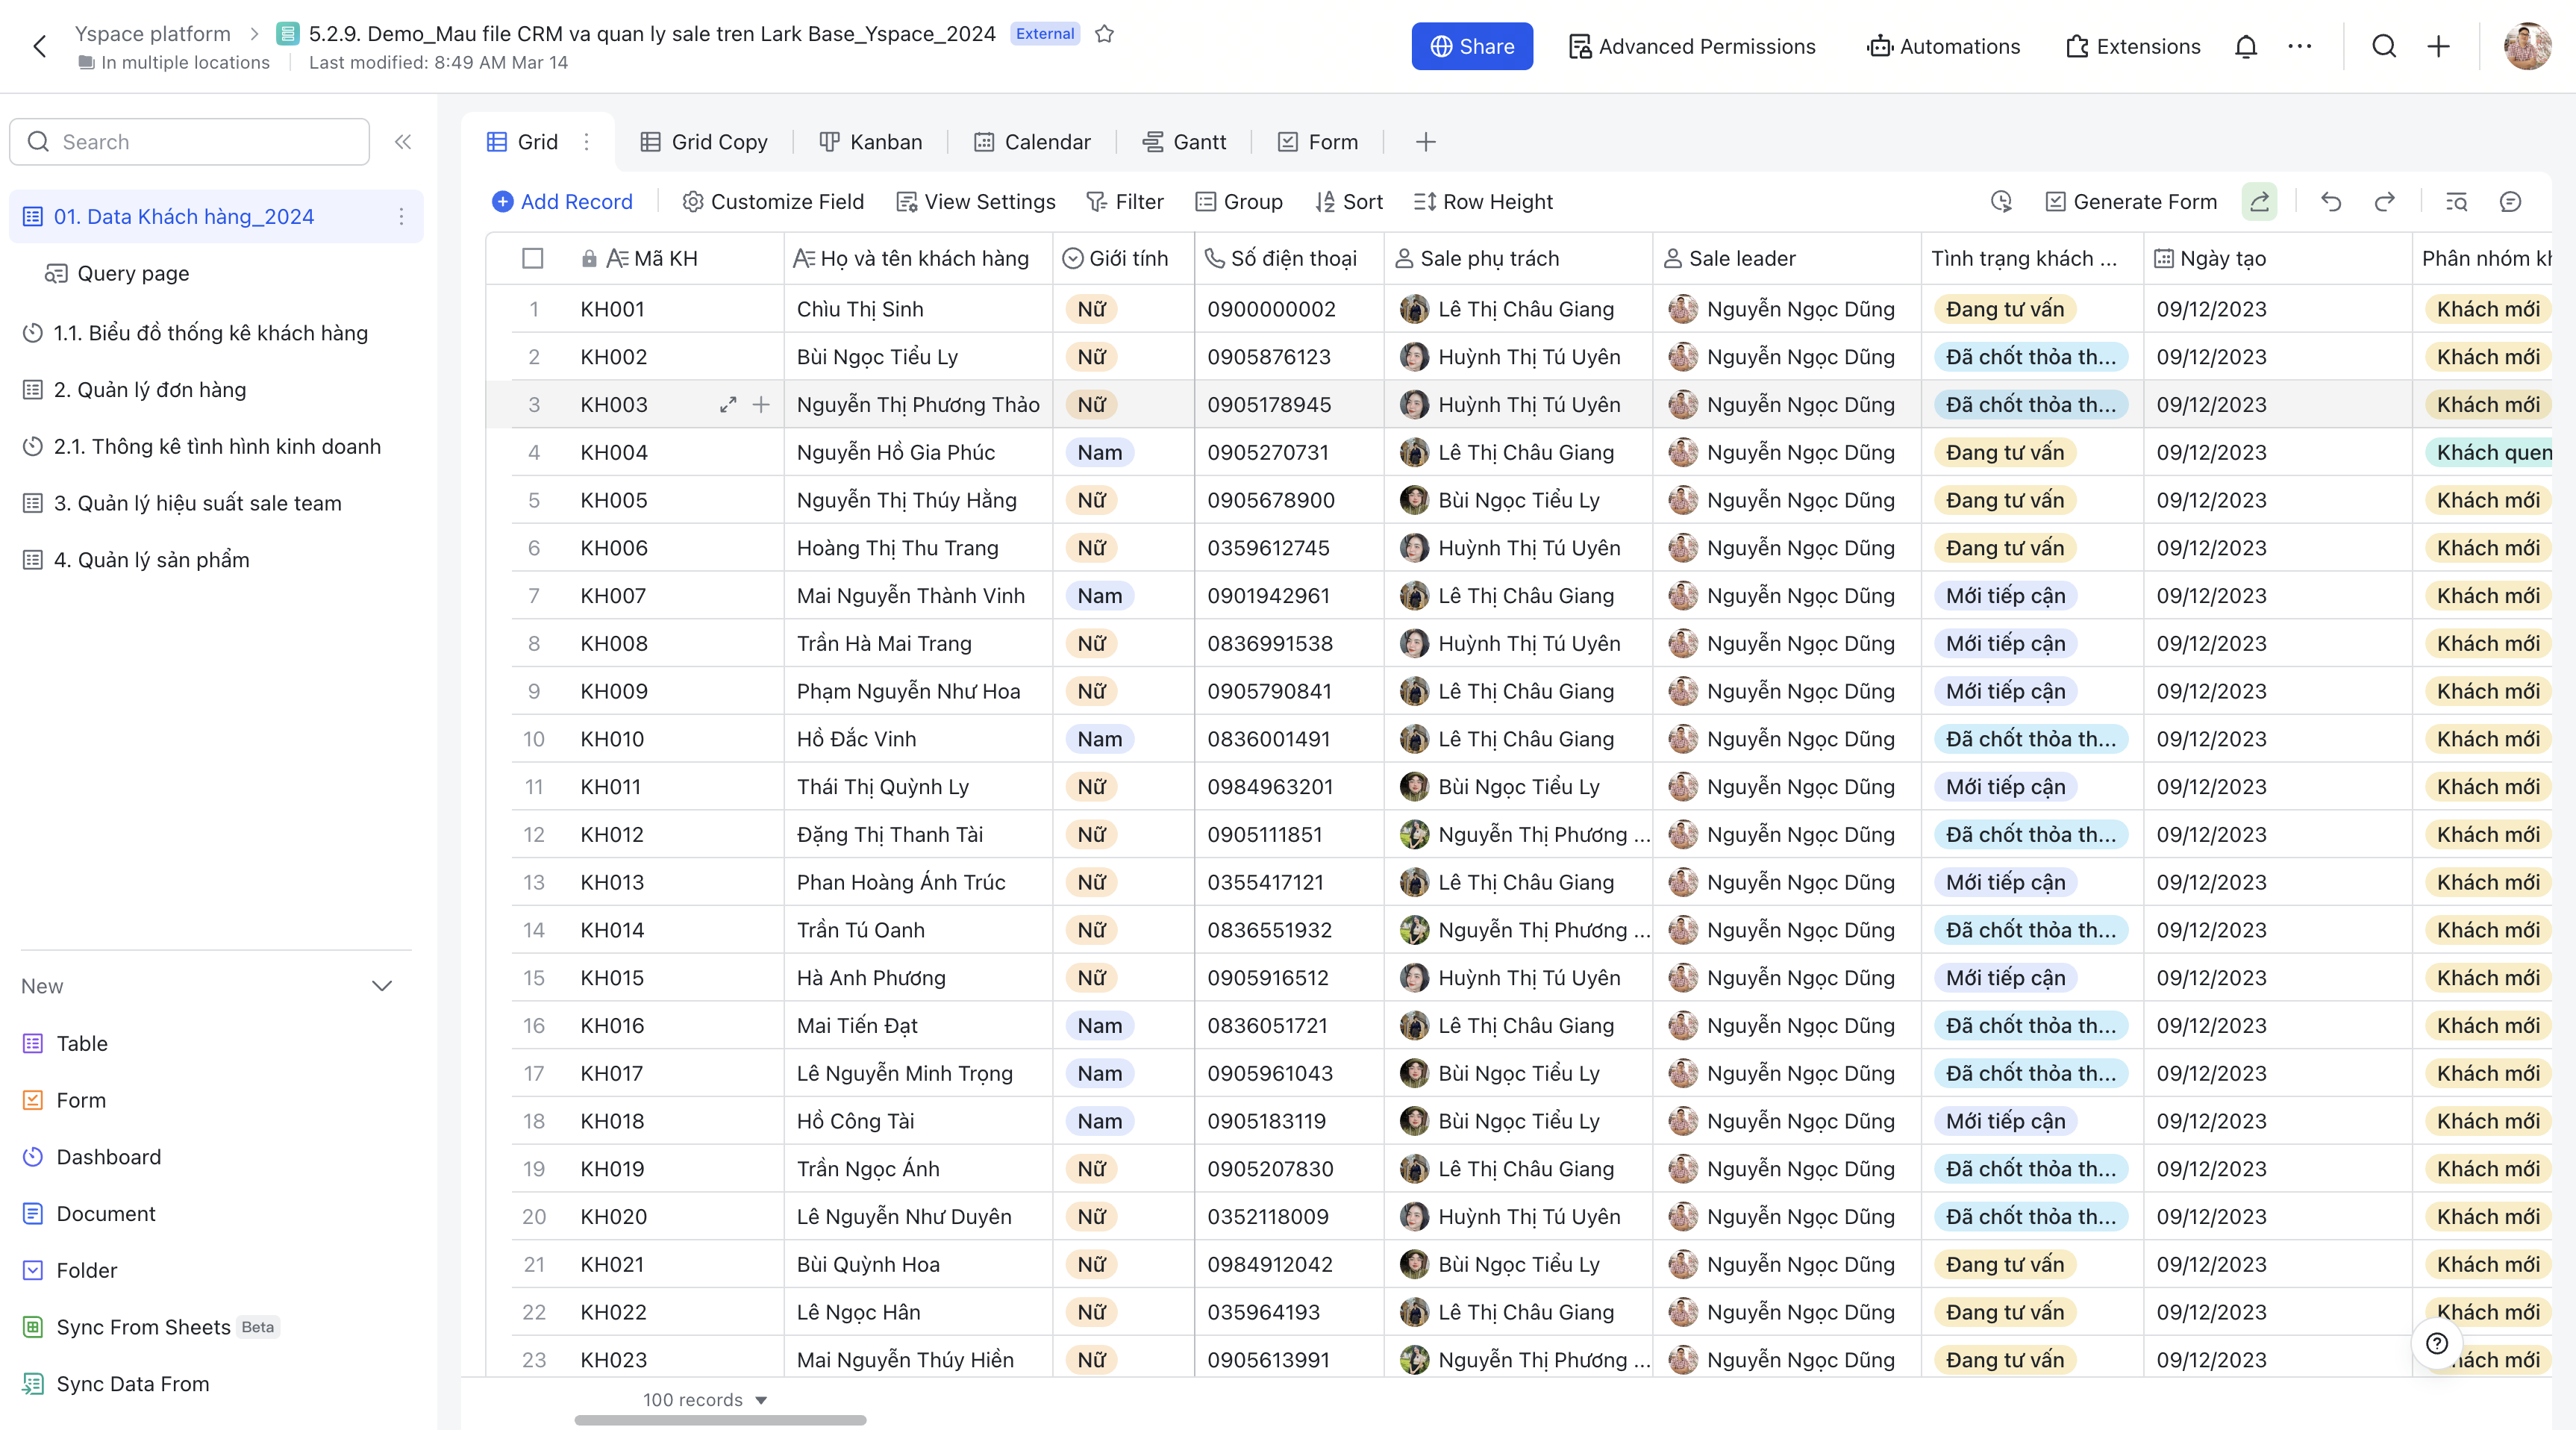Open the notifications bell

(2246, 46)
